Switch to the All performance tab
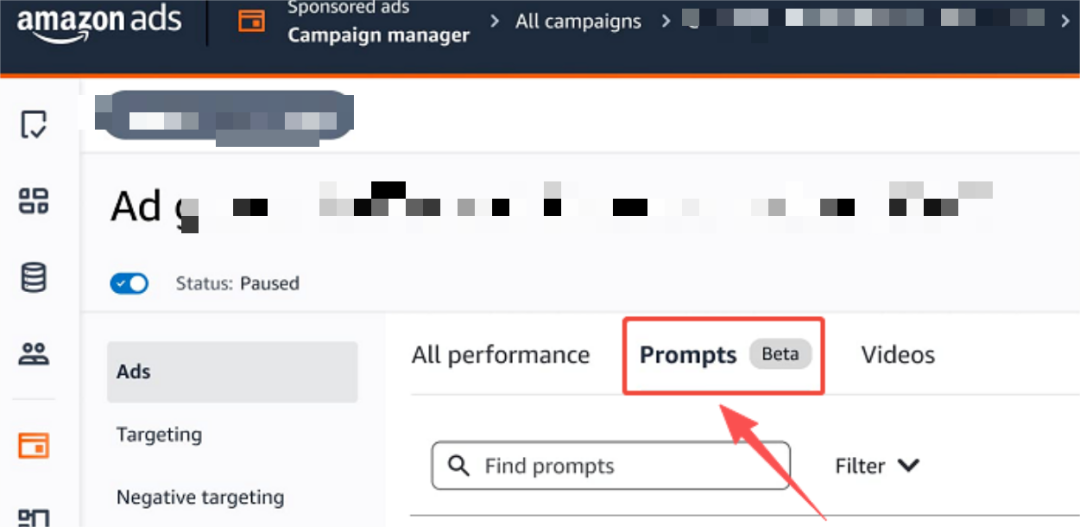Viewport: 1080px width, 527px height. (500, 355)
